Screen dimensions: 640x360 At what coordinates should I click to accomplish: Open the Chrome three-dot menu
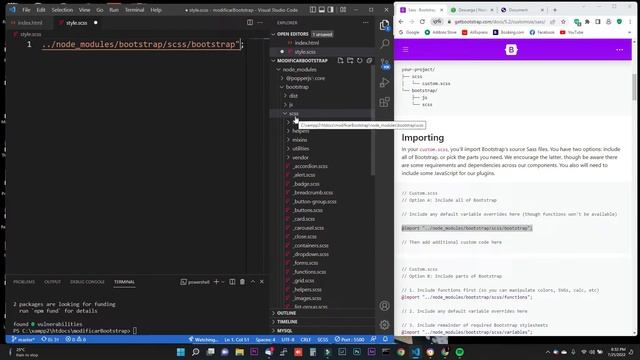point(630,22)
